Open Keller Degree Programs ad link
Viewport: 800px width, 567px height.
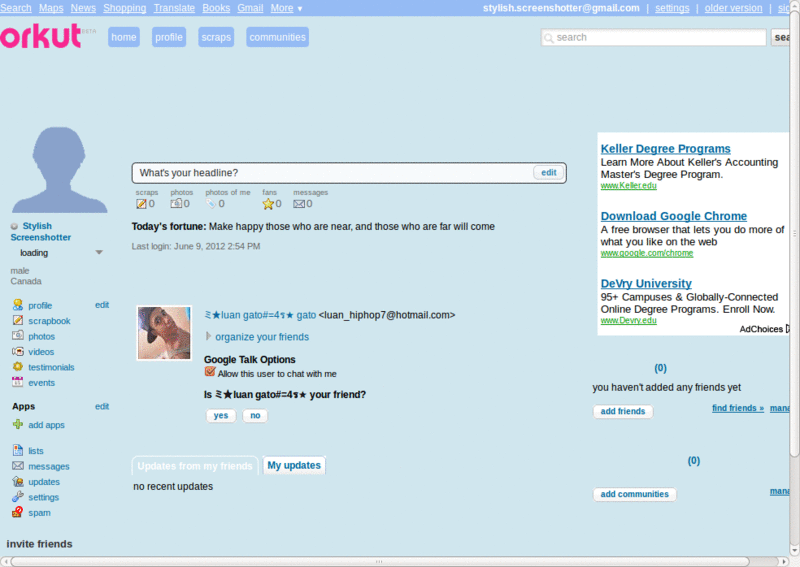pyautogui.click(x=665, y=149)
